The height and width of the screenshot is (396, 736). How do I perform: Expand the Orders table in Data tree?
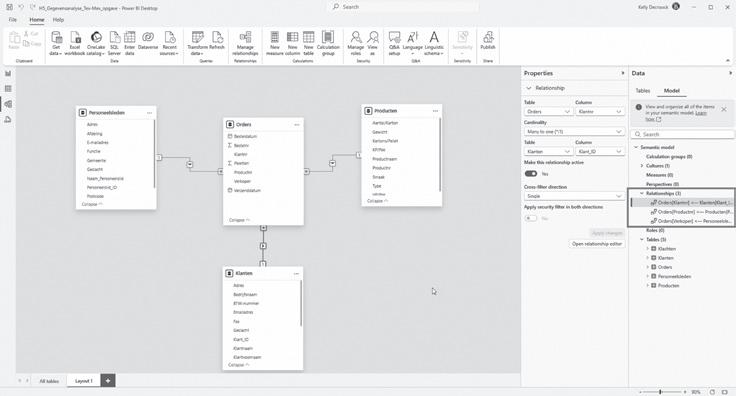pyautogui.click(x=648, y=267)
